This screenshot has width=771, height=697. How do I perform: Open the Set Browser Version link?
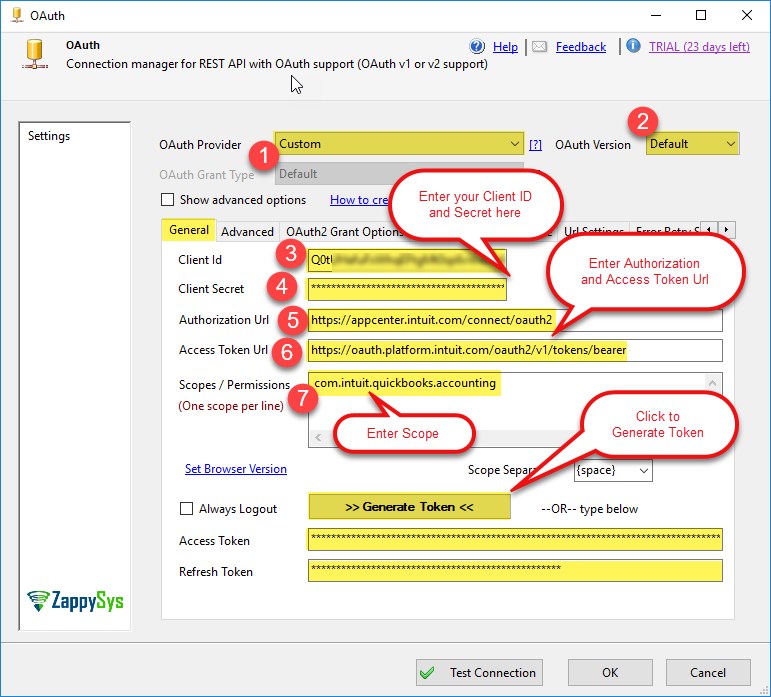click(x=236, y=469)
